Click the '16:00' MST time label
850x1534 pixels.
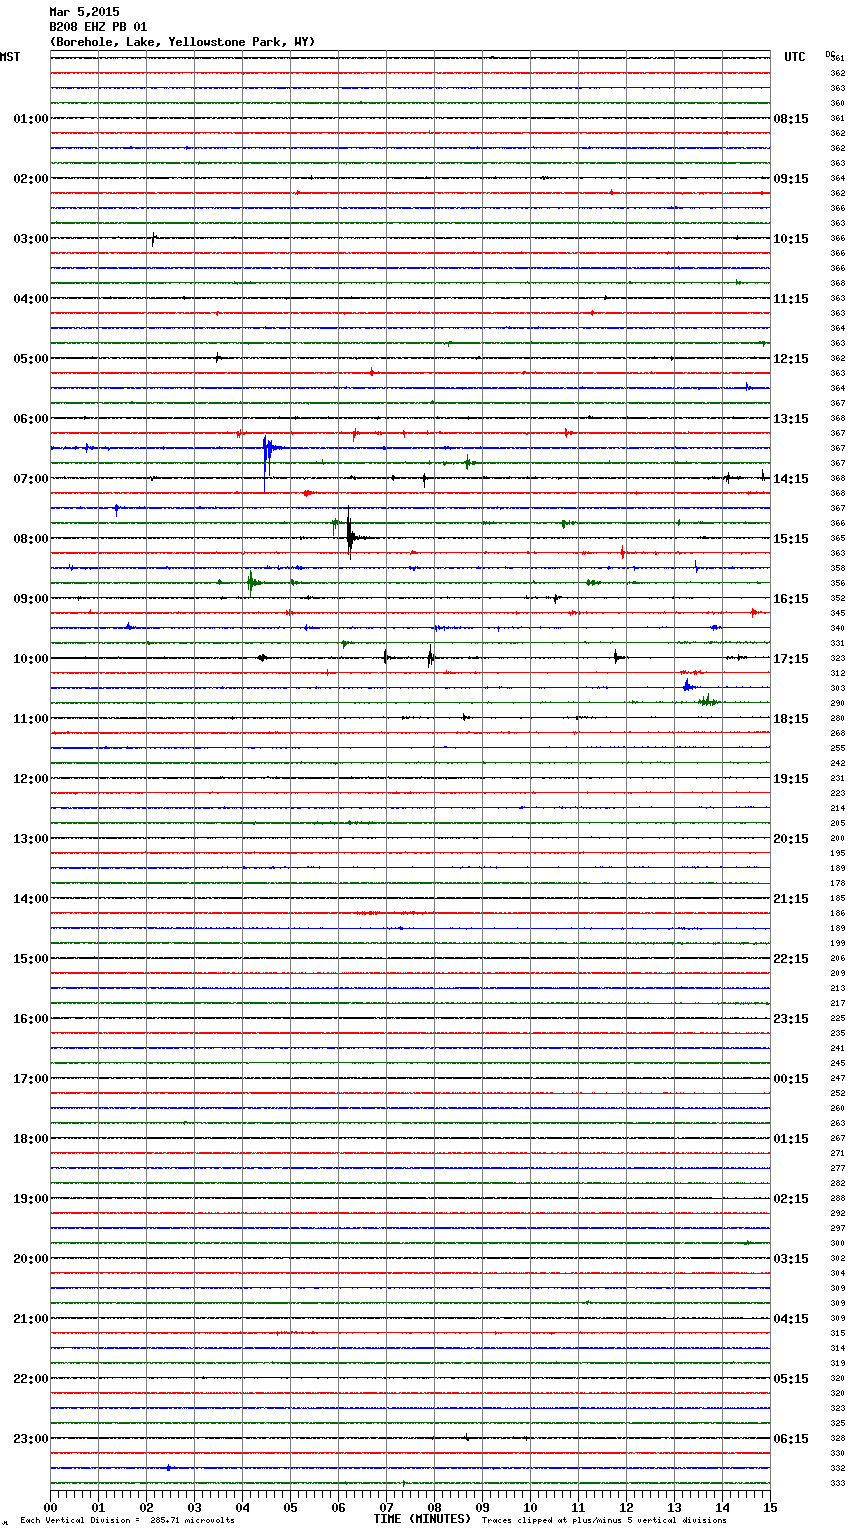pos(31,1019)
